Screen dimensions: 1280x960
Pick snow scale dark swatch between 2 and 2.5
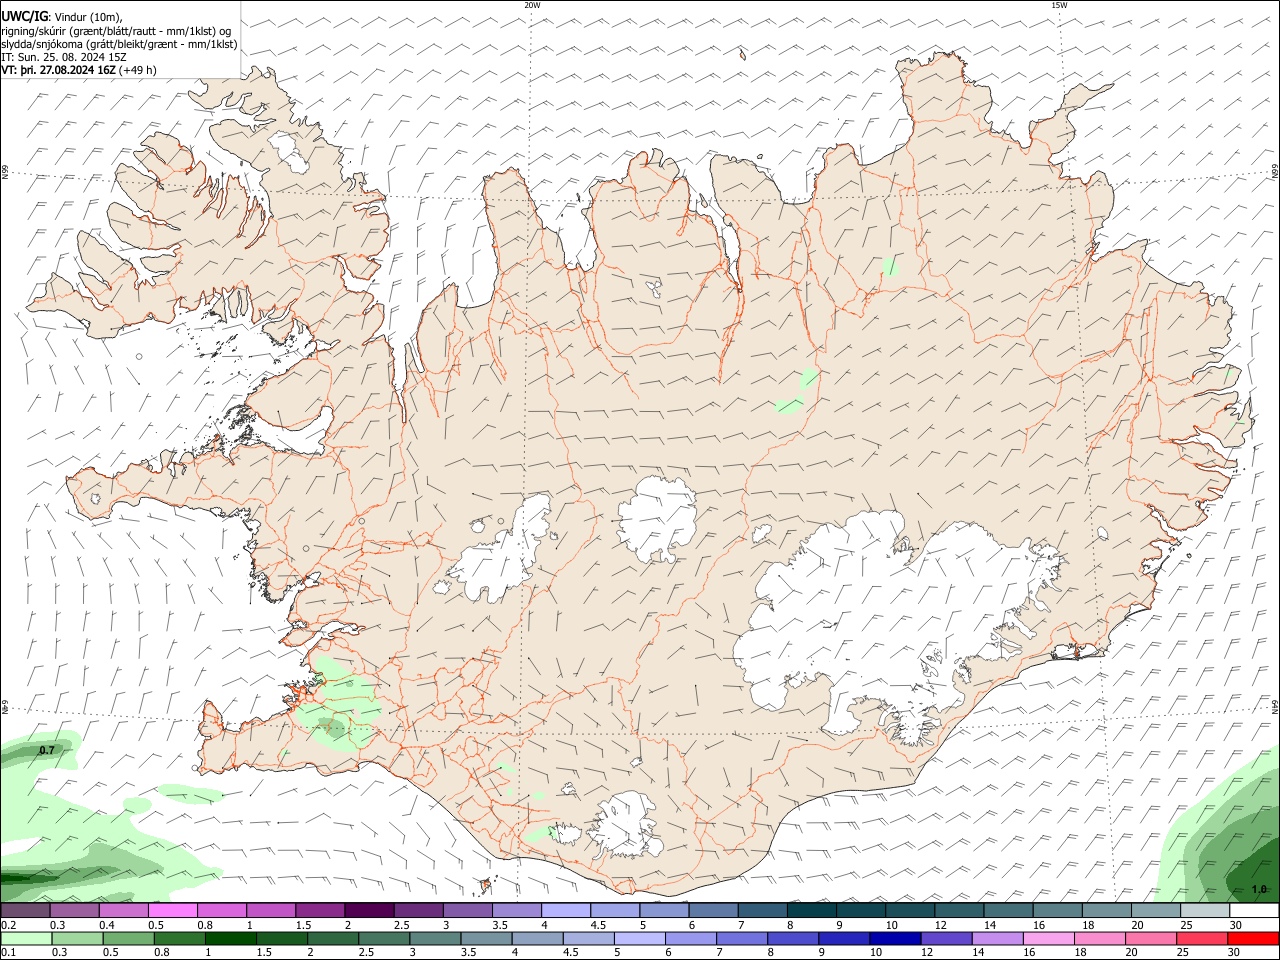pos(369,910)
